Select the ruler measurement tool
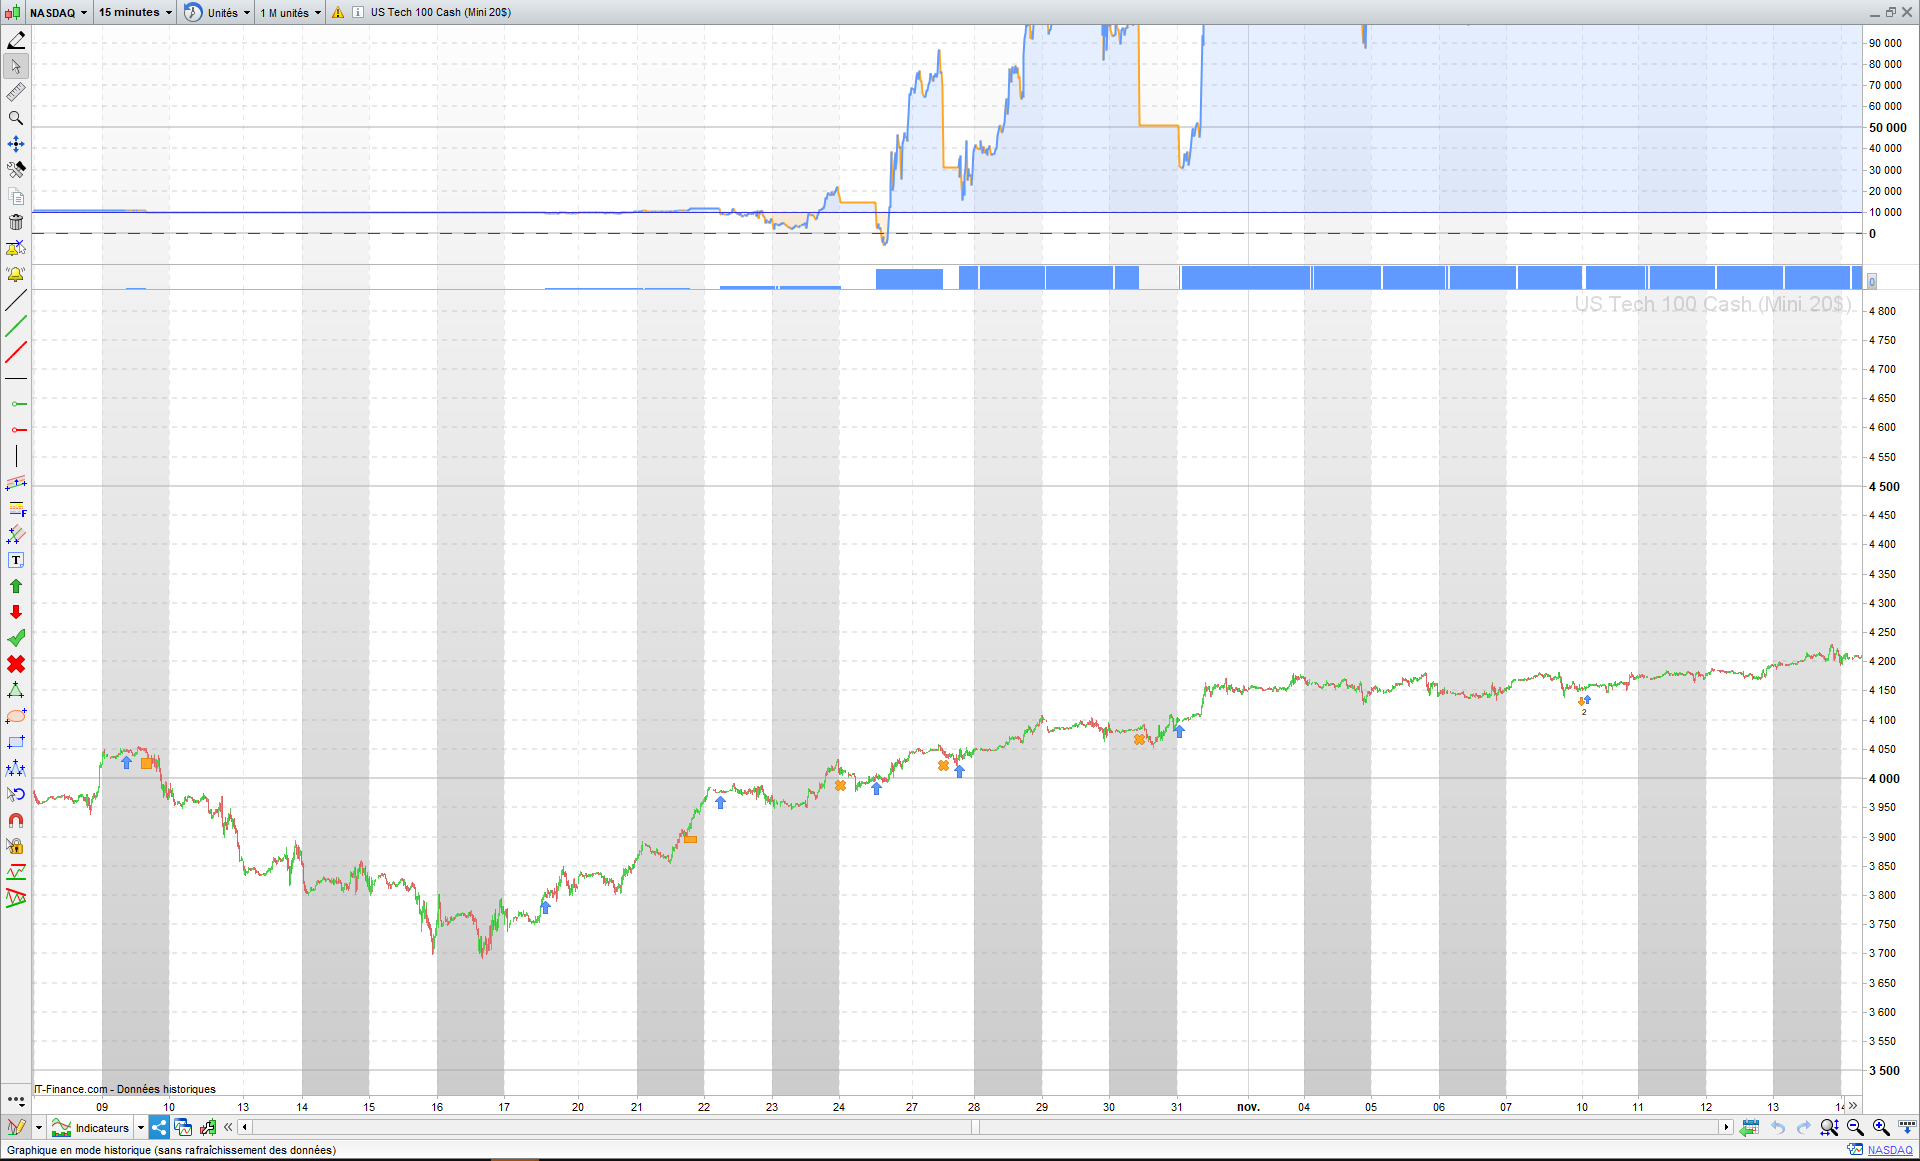 (16, 92)
